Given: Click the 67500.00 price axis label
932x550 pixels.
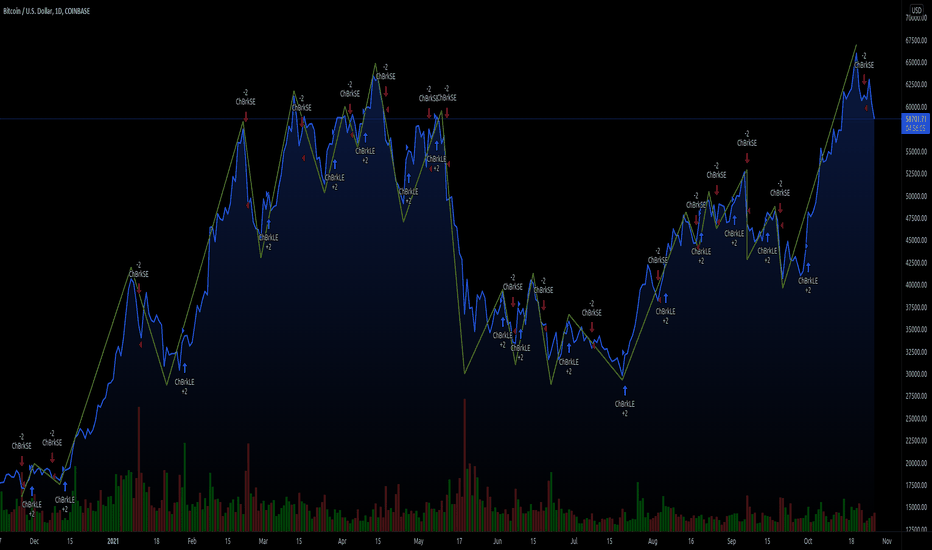Looking at the screenshot, I should tap(916, 40).
